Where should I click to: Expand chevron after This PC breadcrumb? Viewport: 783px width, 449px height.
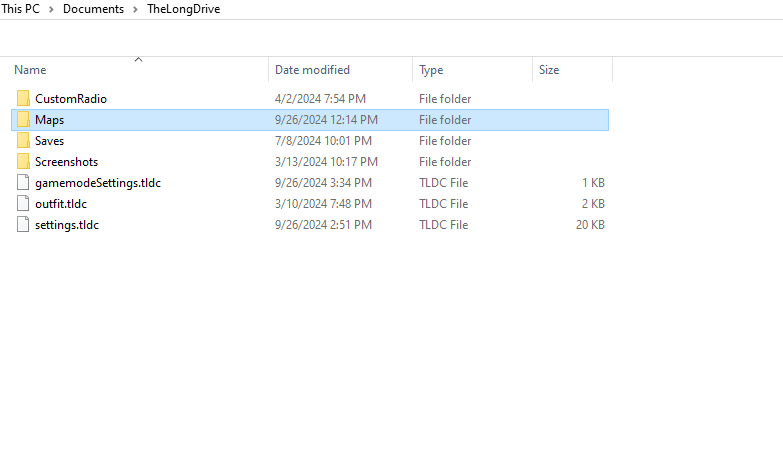coord(51,9)
